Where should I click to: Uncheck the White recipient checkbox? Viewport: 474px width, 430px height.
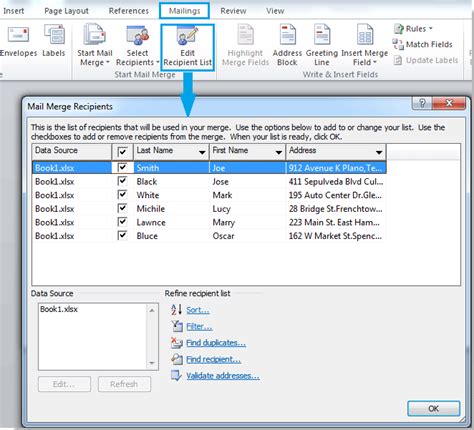click(122, 195)
